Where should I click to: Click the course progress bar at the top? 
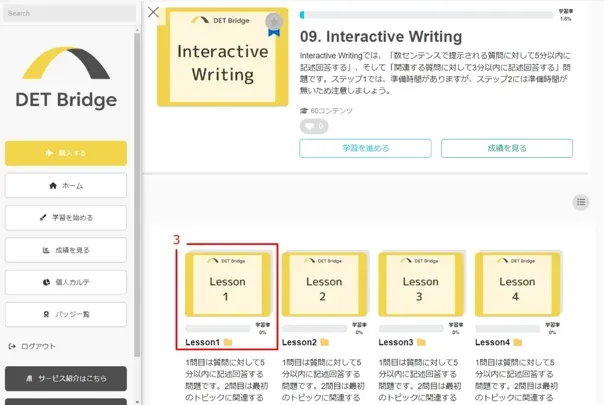(426, 15)
